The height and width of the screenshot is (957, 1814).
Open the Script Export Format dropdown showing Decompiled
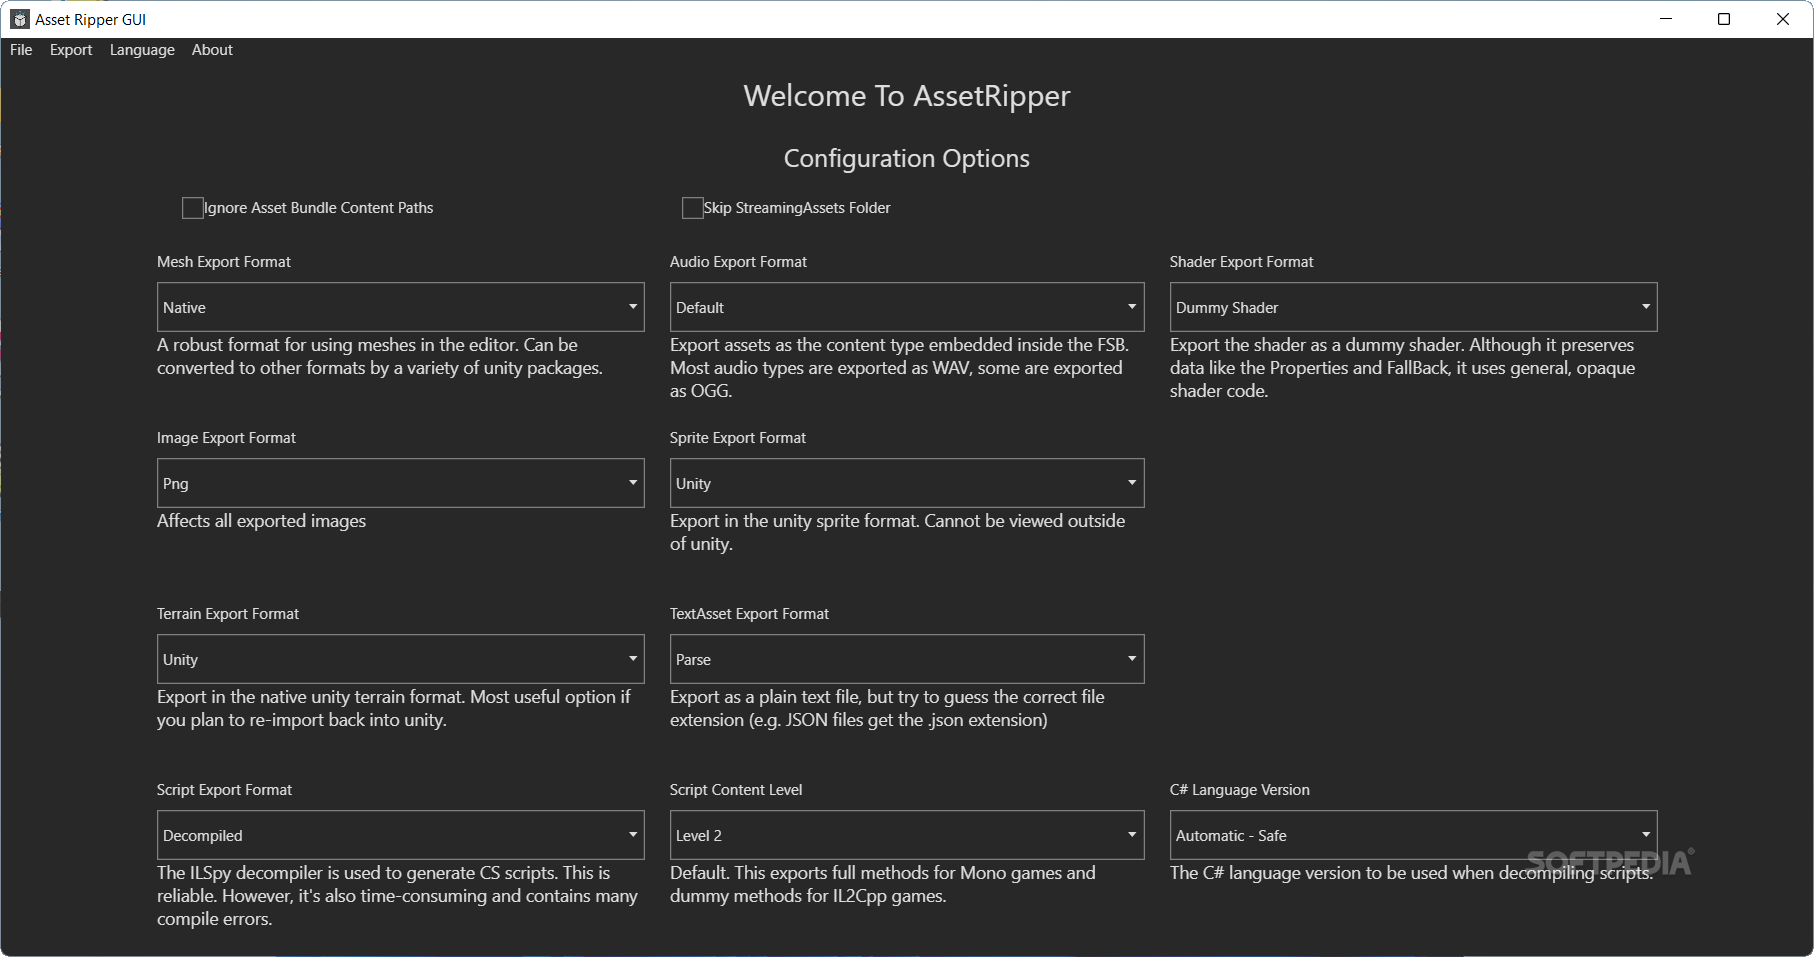click(400, 835)
